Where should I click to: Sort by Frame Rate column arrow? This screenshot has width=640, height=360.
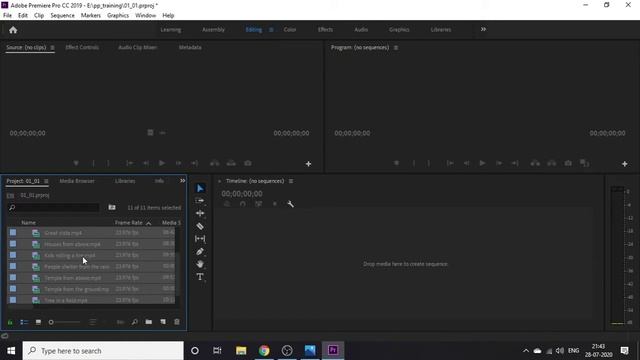tap(149, 223)
